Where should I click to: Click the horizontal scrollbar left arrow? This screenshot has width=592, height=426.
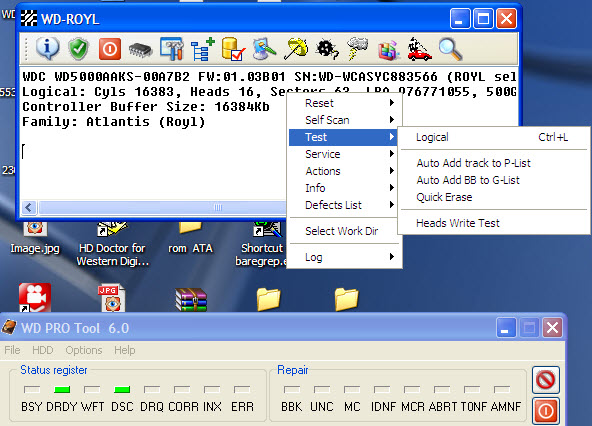[29, 207]
